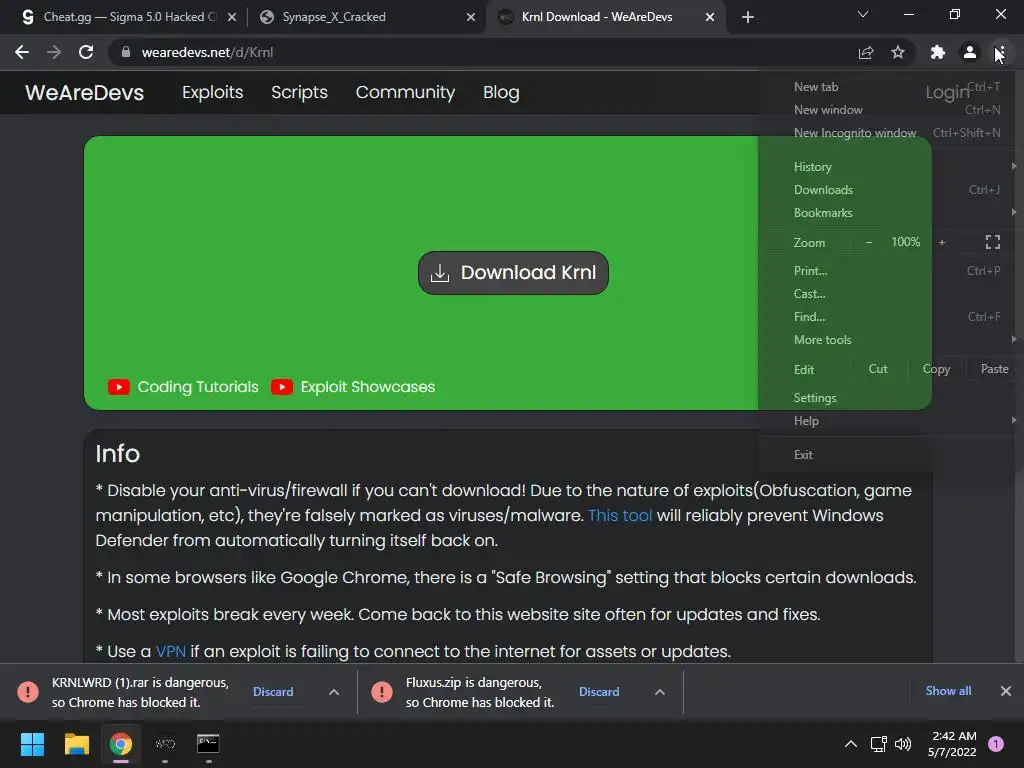Image resolution: width=1024 pixels, height=768 pixels.
Task: Click the 'This tool' hyperlink
Action: point(620,515)
